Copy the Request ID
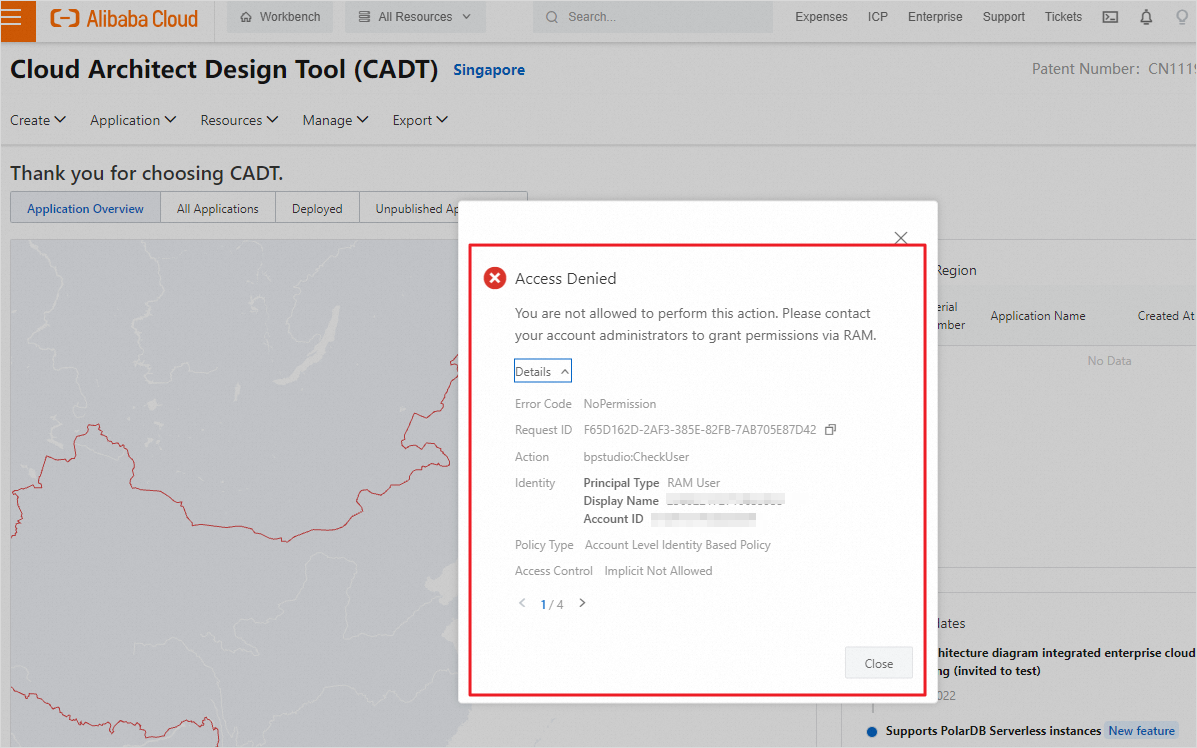 click(831, 430)
